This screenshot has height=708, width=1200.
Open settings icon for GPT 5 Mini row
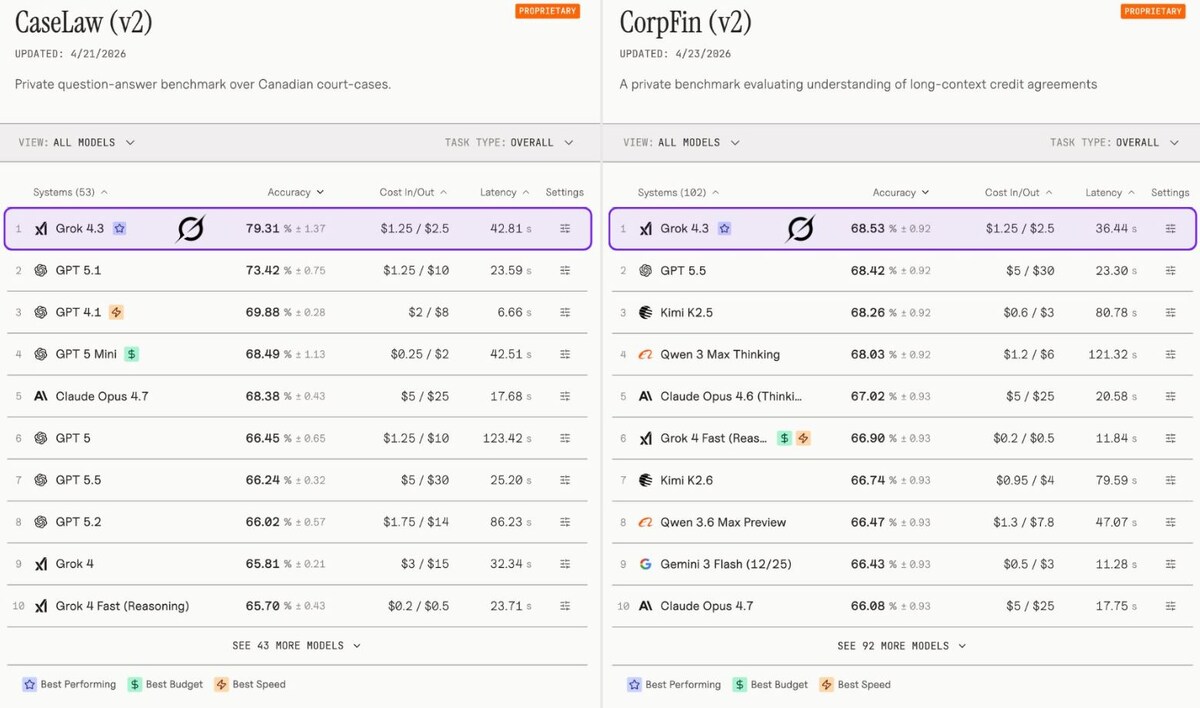point(565,354)
